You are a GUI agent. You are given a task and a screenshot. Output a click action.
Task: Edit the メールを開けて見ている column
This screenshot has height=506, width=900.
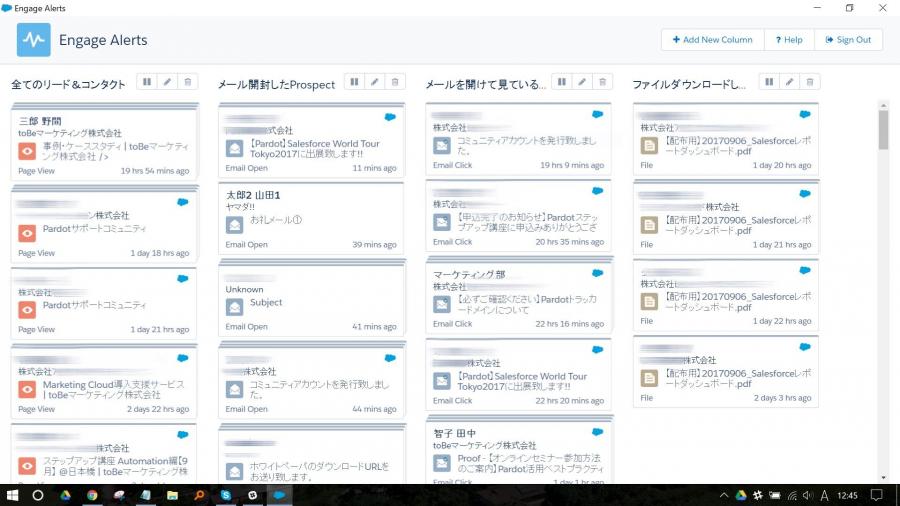tap(581, 82)
